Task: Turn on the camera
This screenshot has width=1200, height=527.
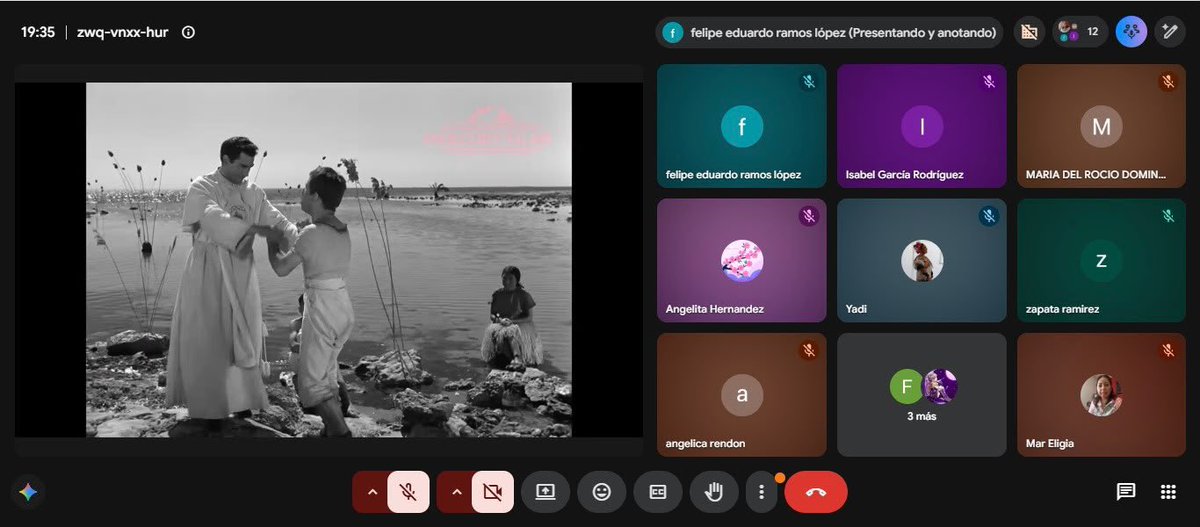Action: point(491,492)
